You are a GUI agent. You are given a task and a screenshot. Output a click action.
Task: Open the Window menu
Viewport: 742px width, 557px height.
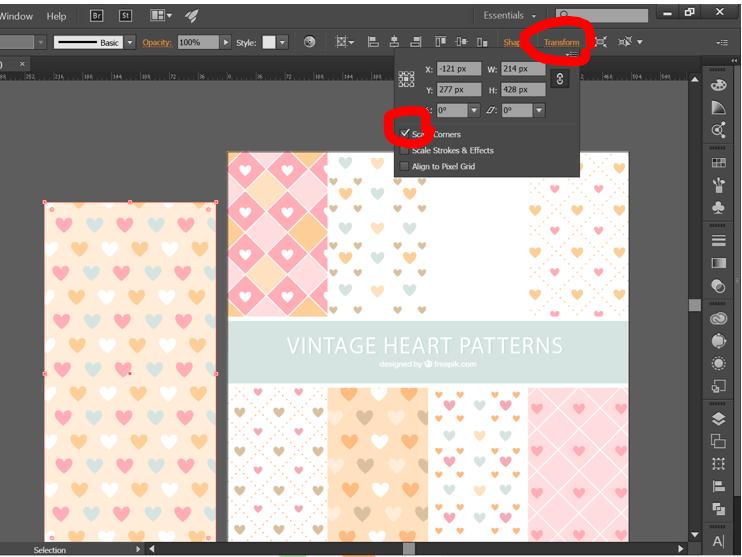[16, 16]
